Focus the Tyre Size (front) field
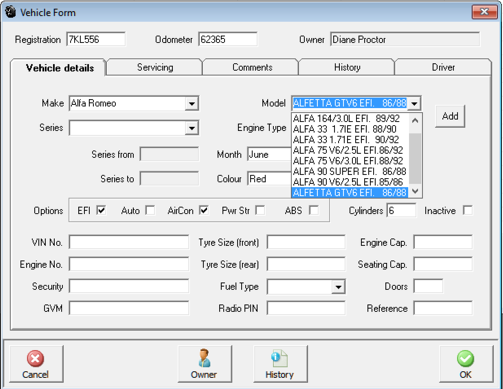Image resolution: width=503 pixels, height=389 pixels. 306,242
